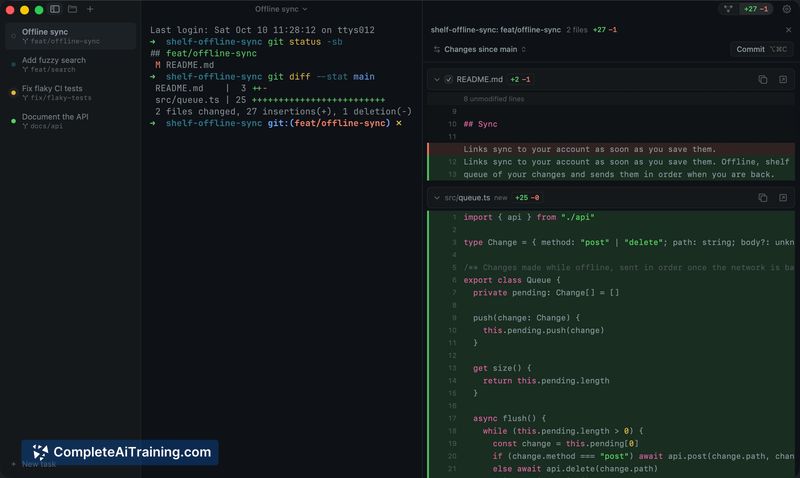Click 'else await api.delete(change.path)' line
800x478 pixels.
[x=611, y=469]
